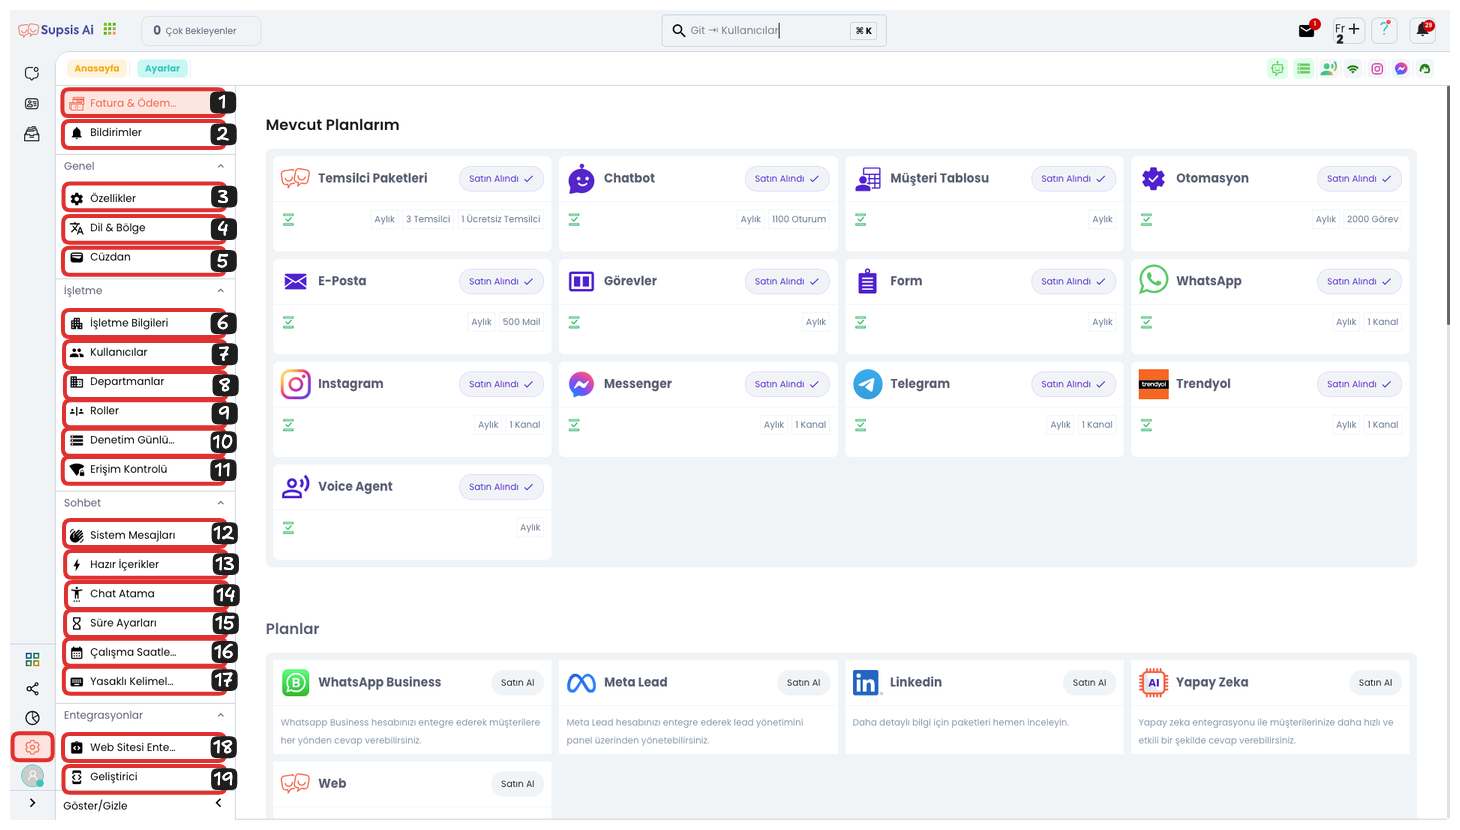Switch to the Anasayfa tab
This screenshot has width=1460, height=830.
(97, 69)
